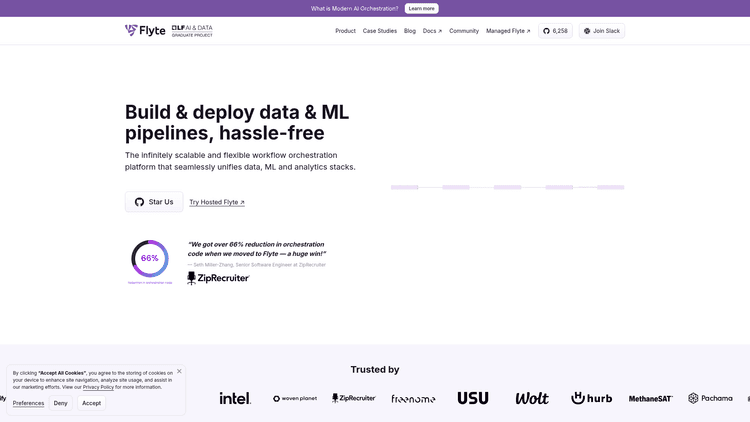The width and height of the screenshot is (750, 422).
Task: Open Docs external link
Action: click(432, 31)
